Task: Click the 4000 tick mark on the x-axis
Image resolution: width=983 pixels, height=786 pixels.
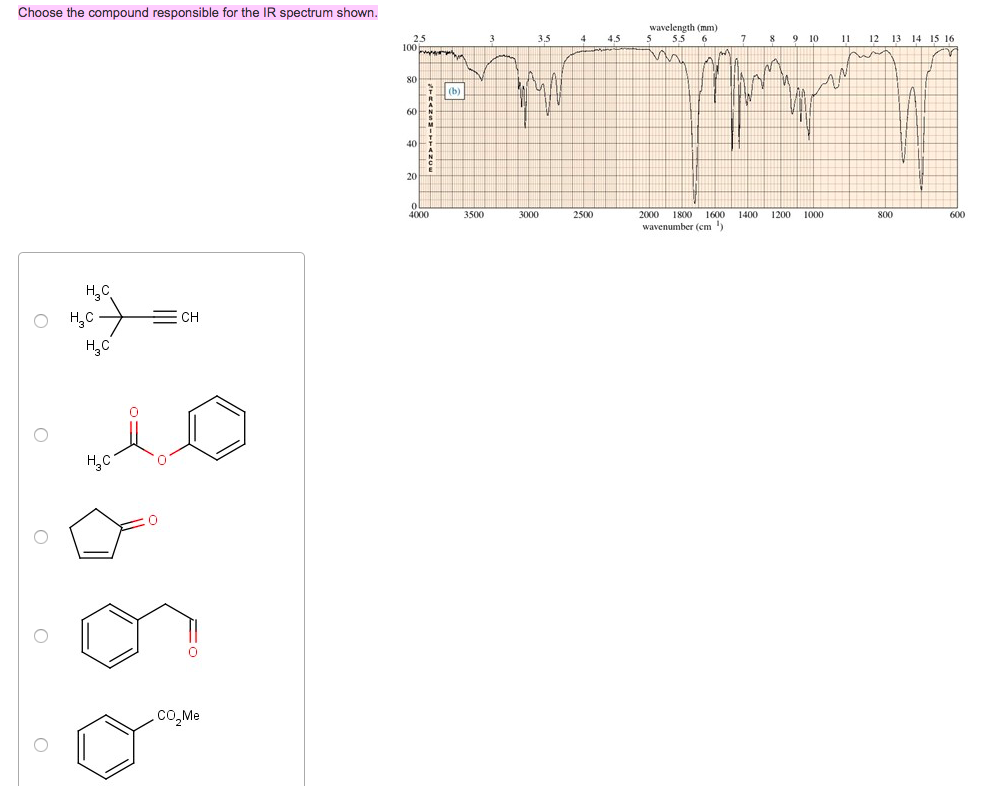Action: (x=418, y=212)
